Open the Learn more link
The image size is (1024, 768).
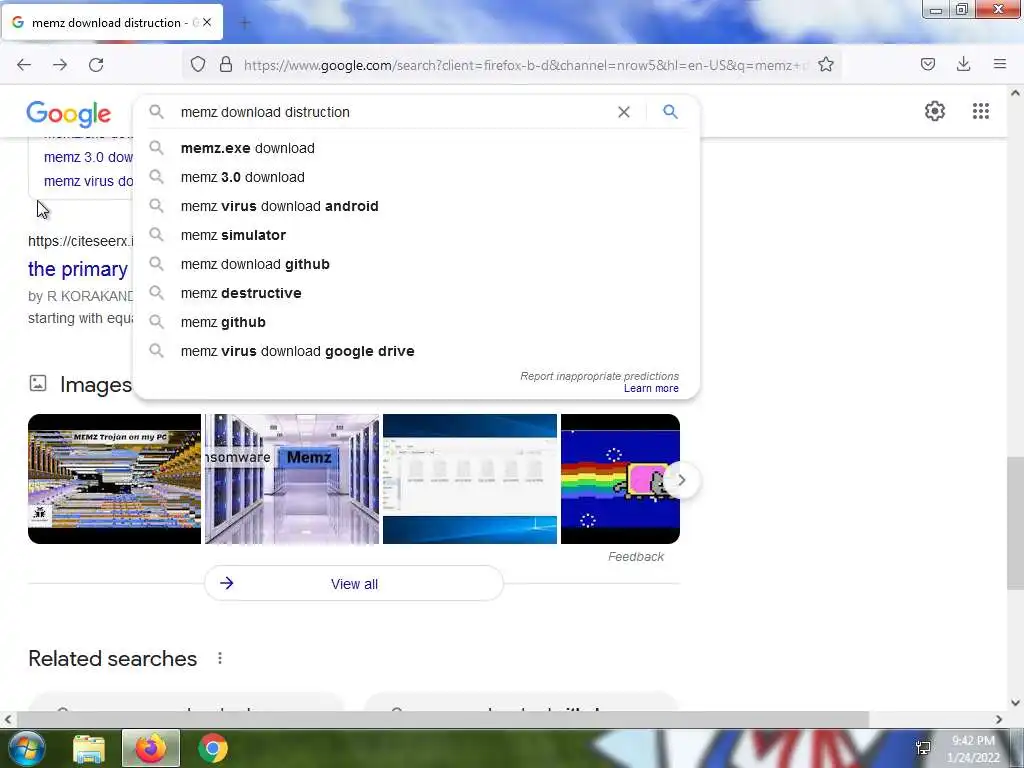[x=651, y=389]
